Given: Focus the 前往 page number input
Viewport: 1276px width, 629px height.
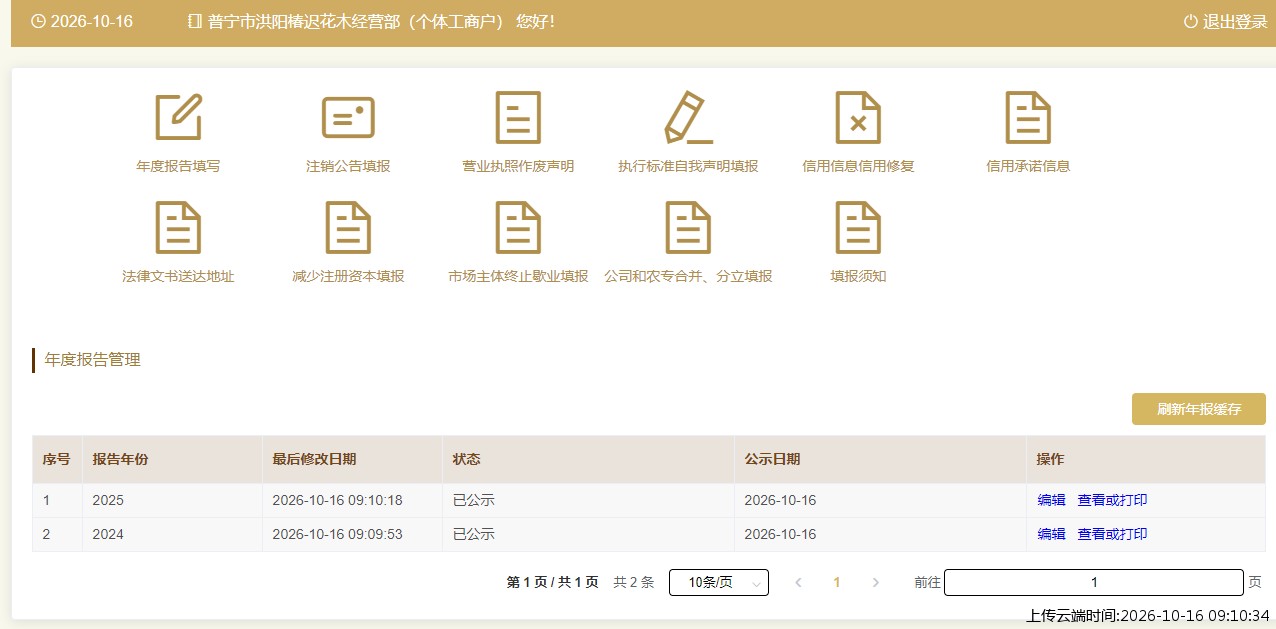Looking at the screenshot, I should (1094, 582).
